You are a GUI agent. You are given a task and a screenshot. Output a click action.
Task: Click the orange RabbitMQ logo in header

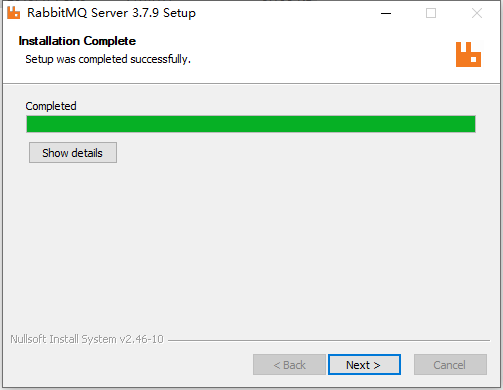click(x=468, y=54)
